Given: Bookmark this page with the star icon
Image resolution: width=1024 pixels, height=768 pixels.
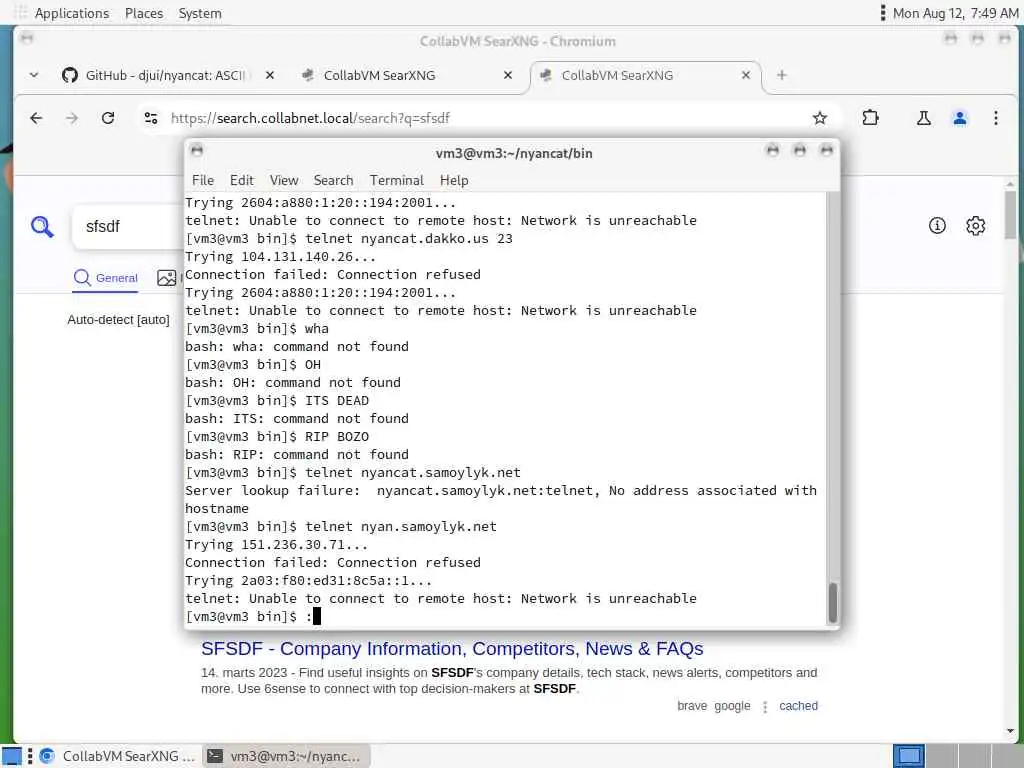Looking at the screenshot, I should 820,118.
